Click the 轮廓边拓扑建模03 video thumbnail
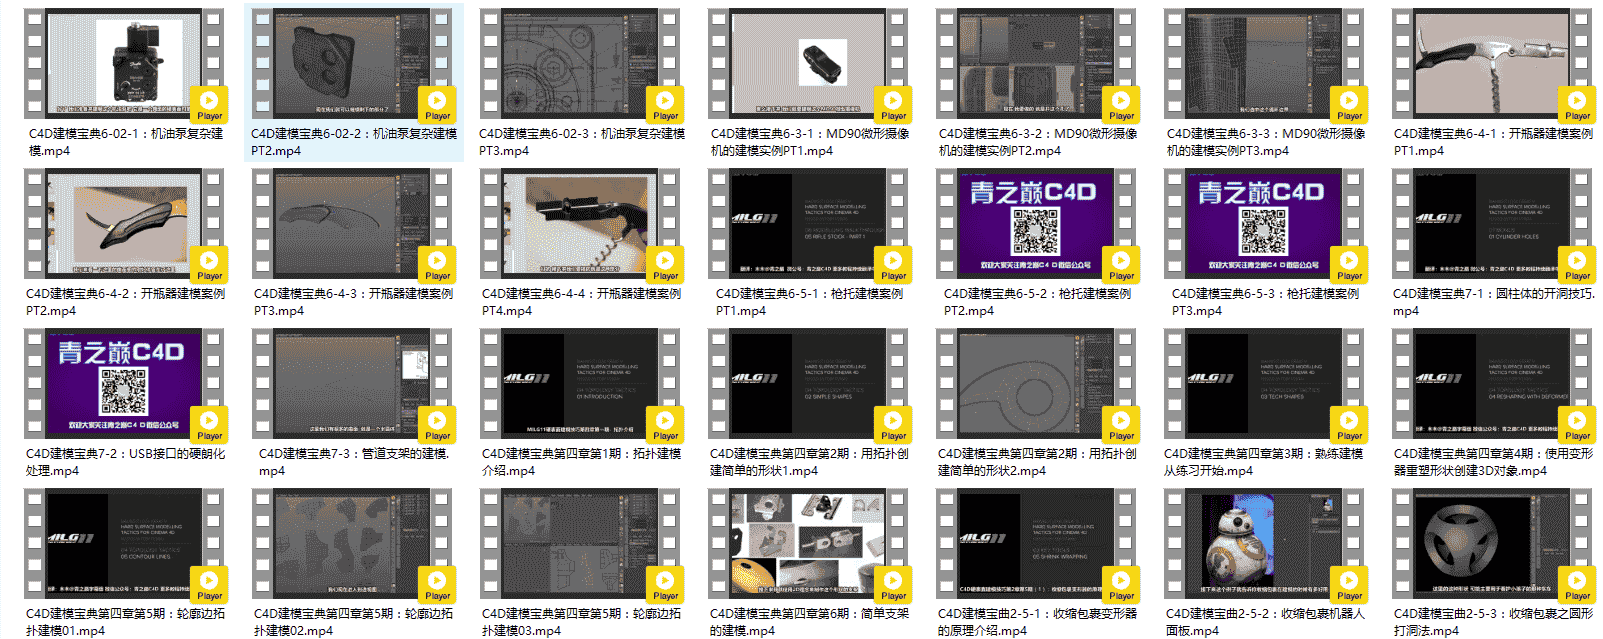This screenshot has width=1603, height=639. [x=582, y=544]
